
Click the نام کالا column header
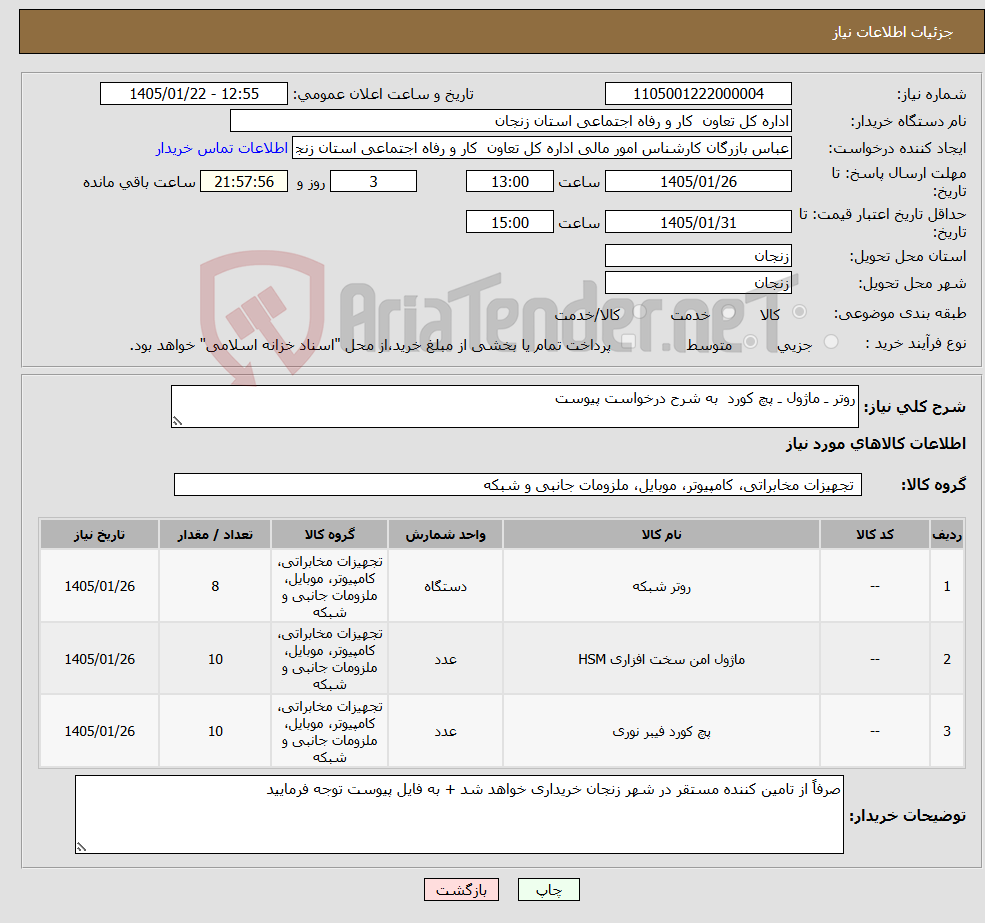click(x=661, y=534)
